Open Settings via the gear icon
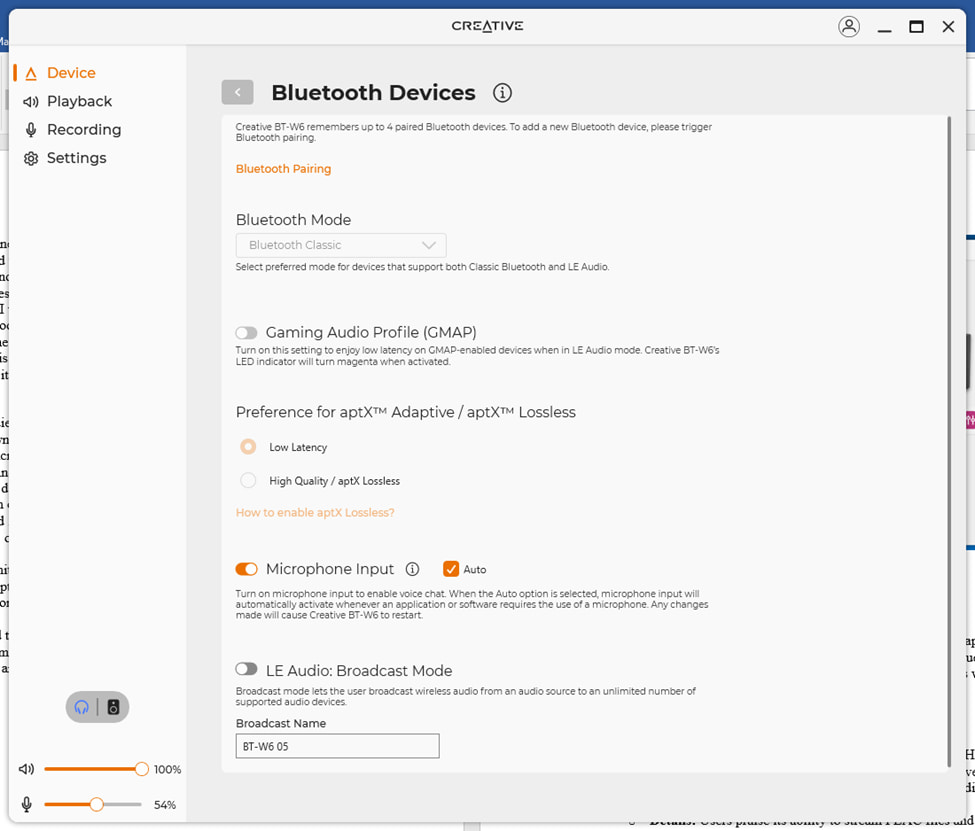 pos(31,158)
